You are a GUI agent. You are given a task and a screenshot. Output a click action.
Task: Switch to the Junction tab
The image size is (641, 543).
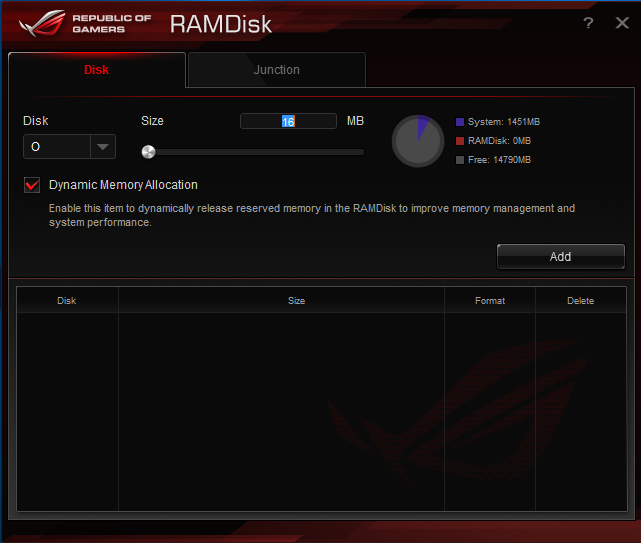click(277, 70)
